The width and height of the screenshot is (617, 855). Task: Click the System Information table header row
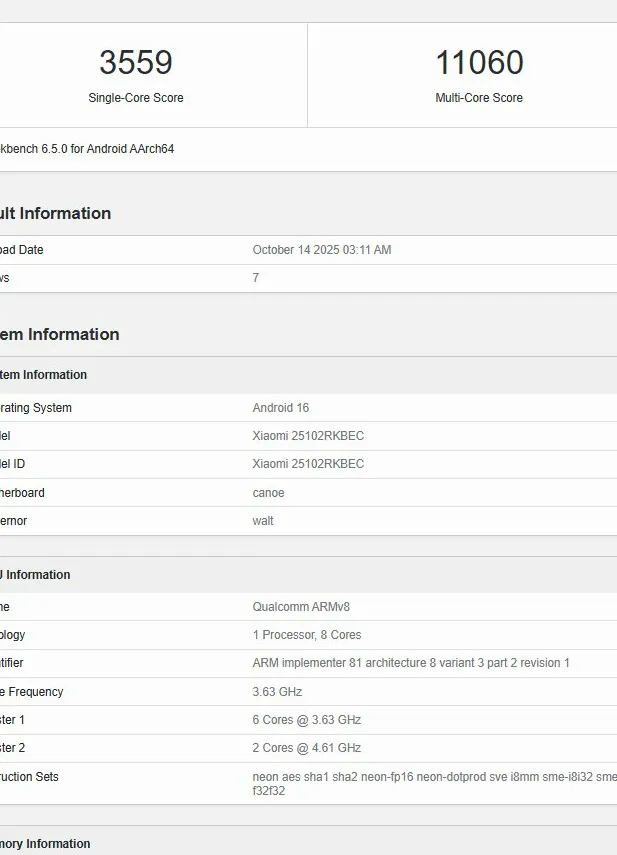point(43,375)
